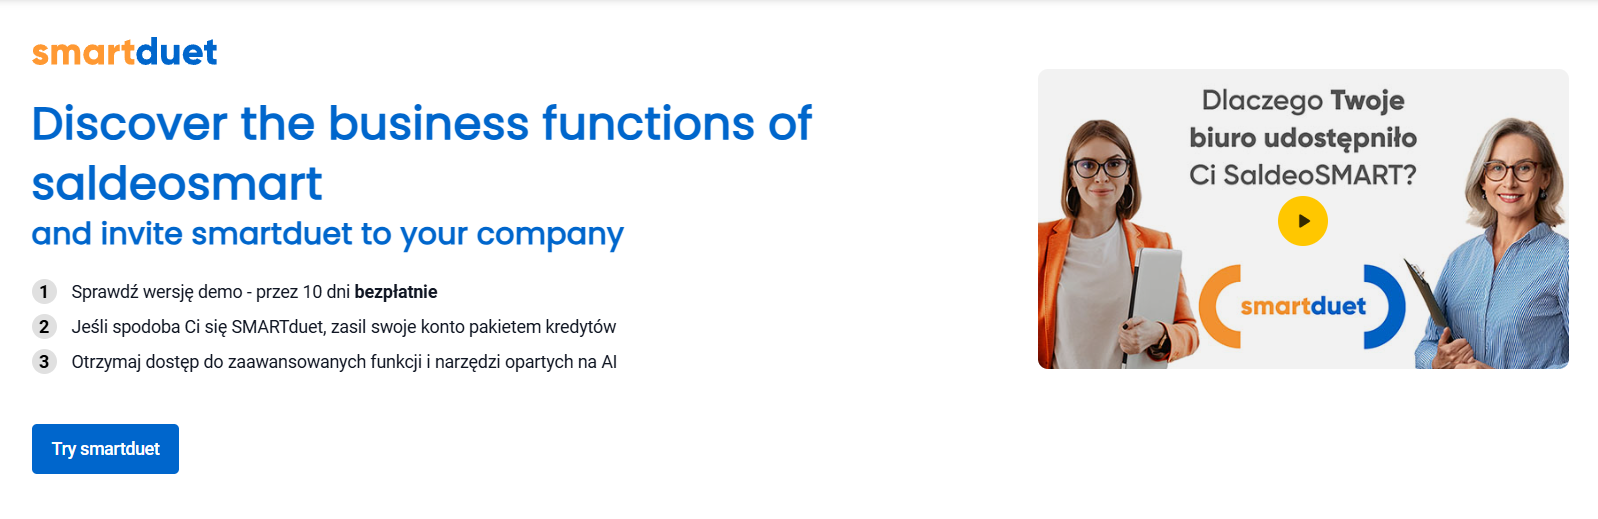The image size is (1598, 519).
Task: Select step number 1 circle icon
Action: [x=44, y=292]
